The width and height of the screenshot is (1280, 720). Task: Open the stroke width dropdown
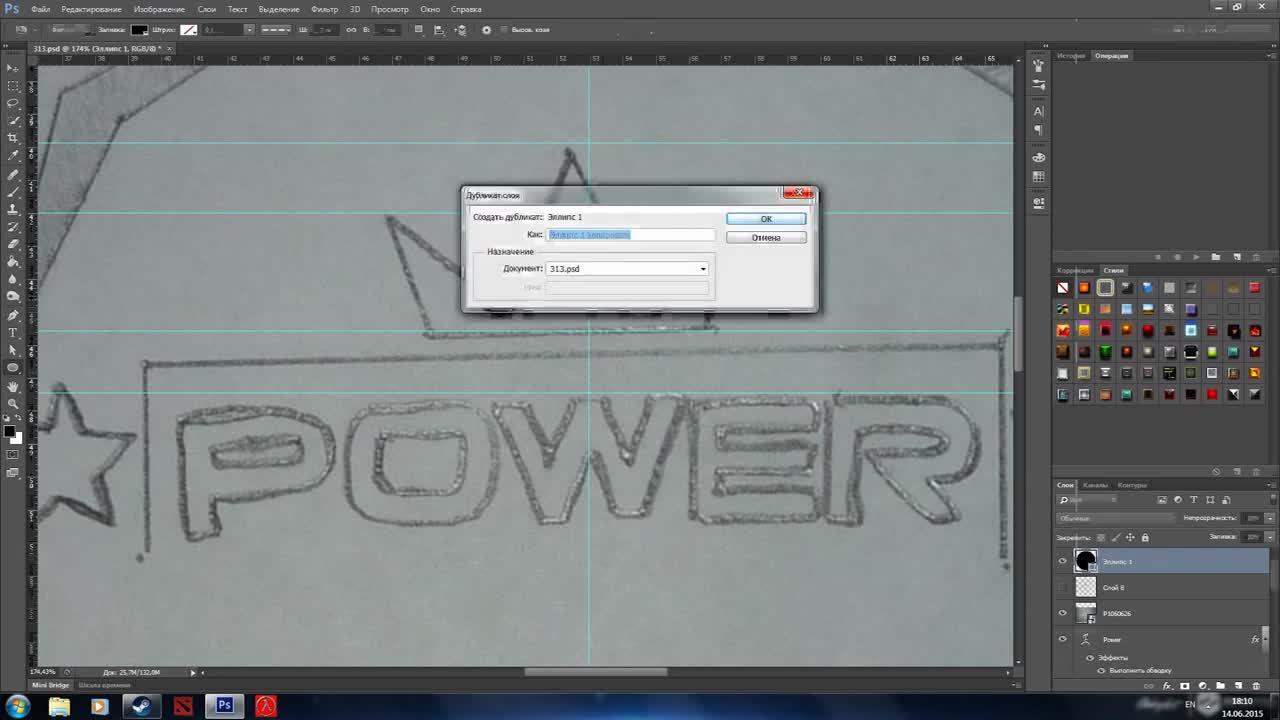click(249, 29)
